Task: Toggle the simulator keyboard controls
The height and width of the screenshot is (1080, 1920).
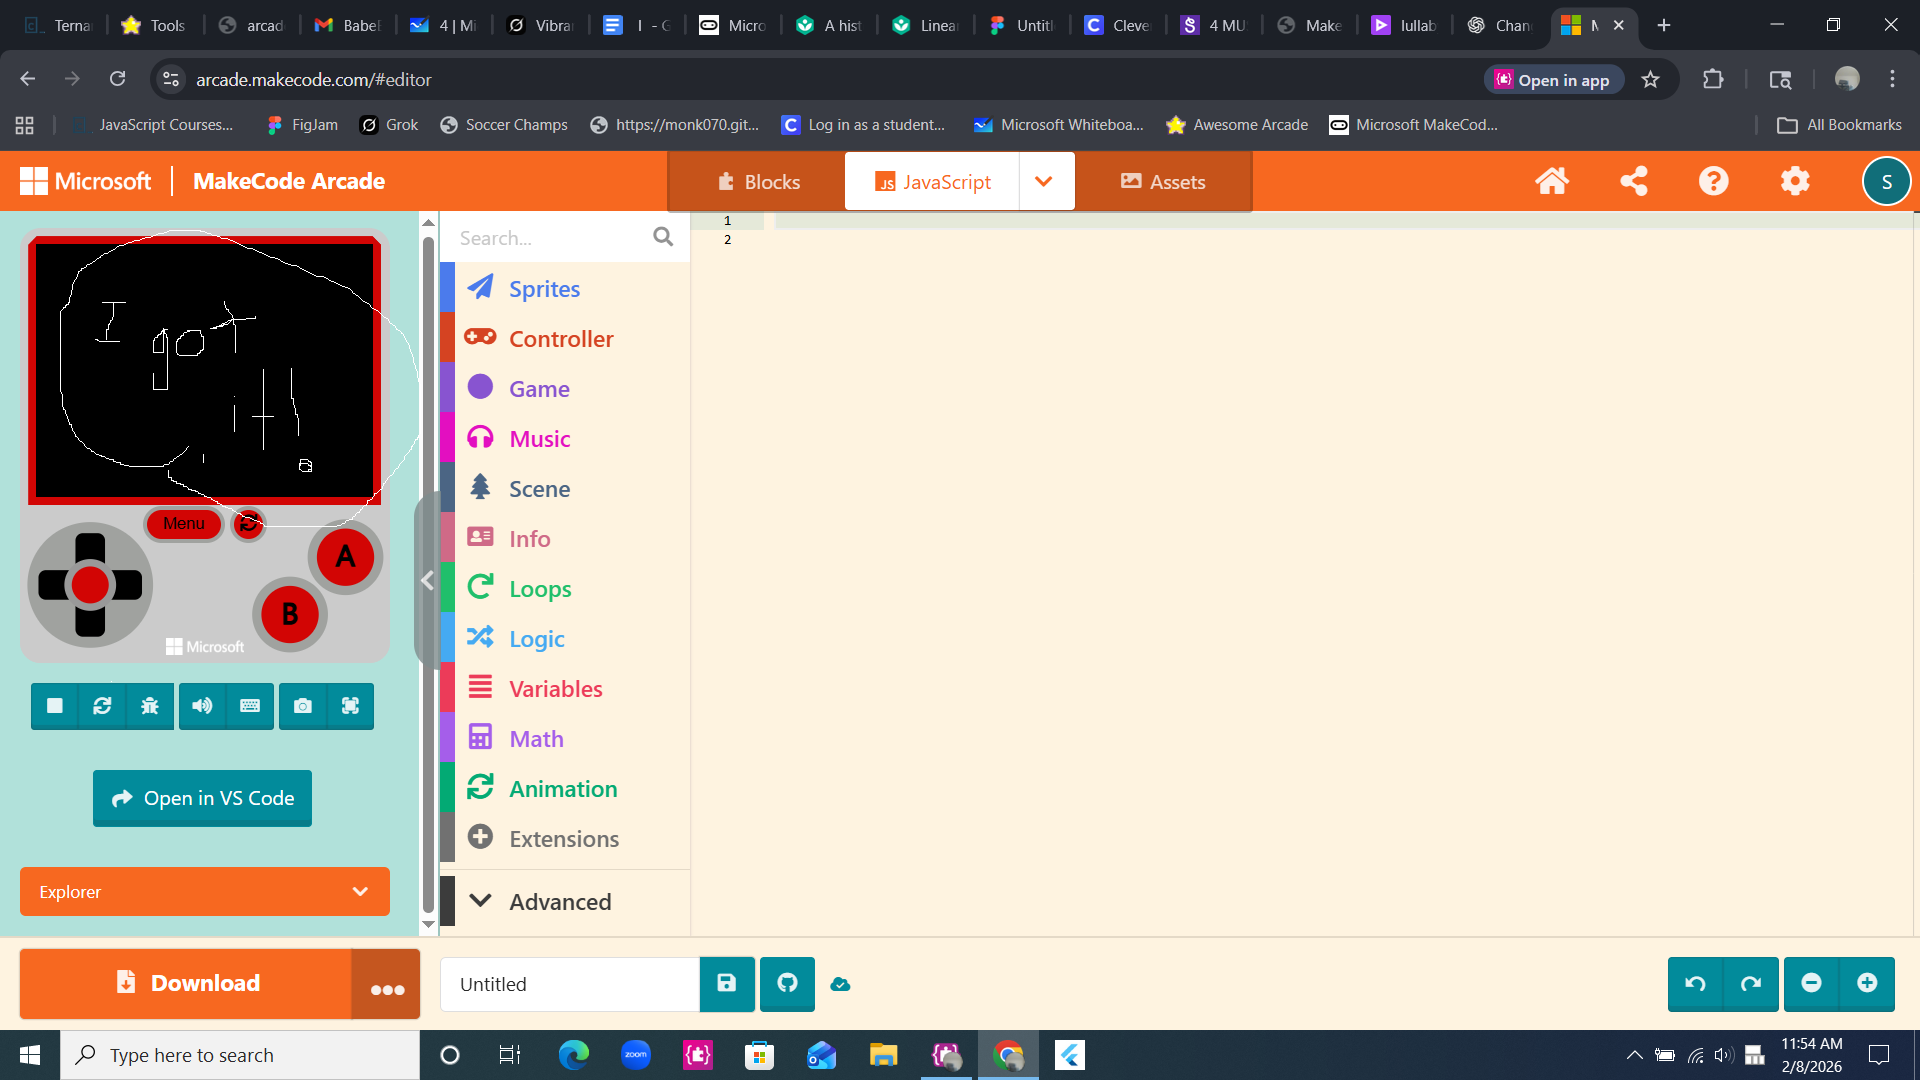Action: (x=250, y=706)
